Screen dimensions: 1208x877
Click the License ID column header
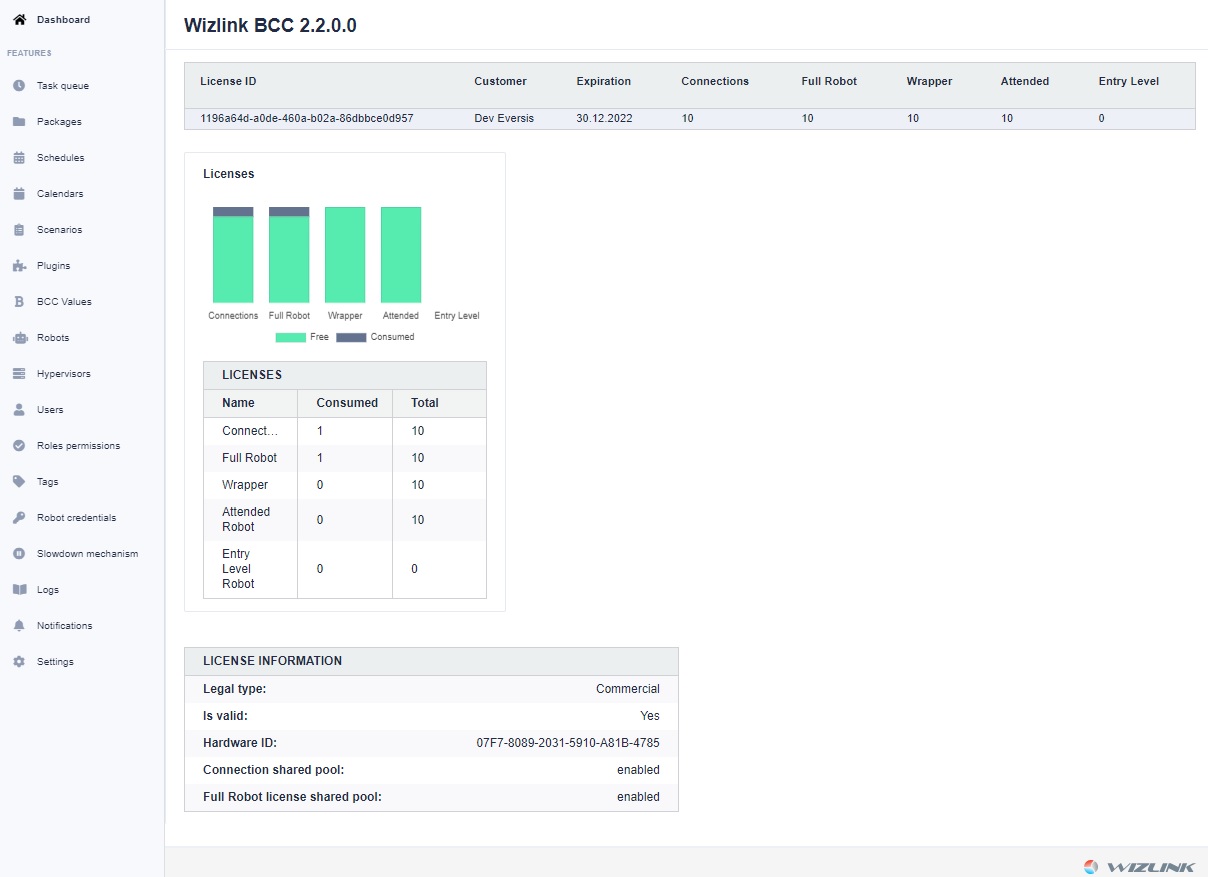(x=228, y=81)
